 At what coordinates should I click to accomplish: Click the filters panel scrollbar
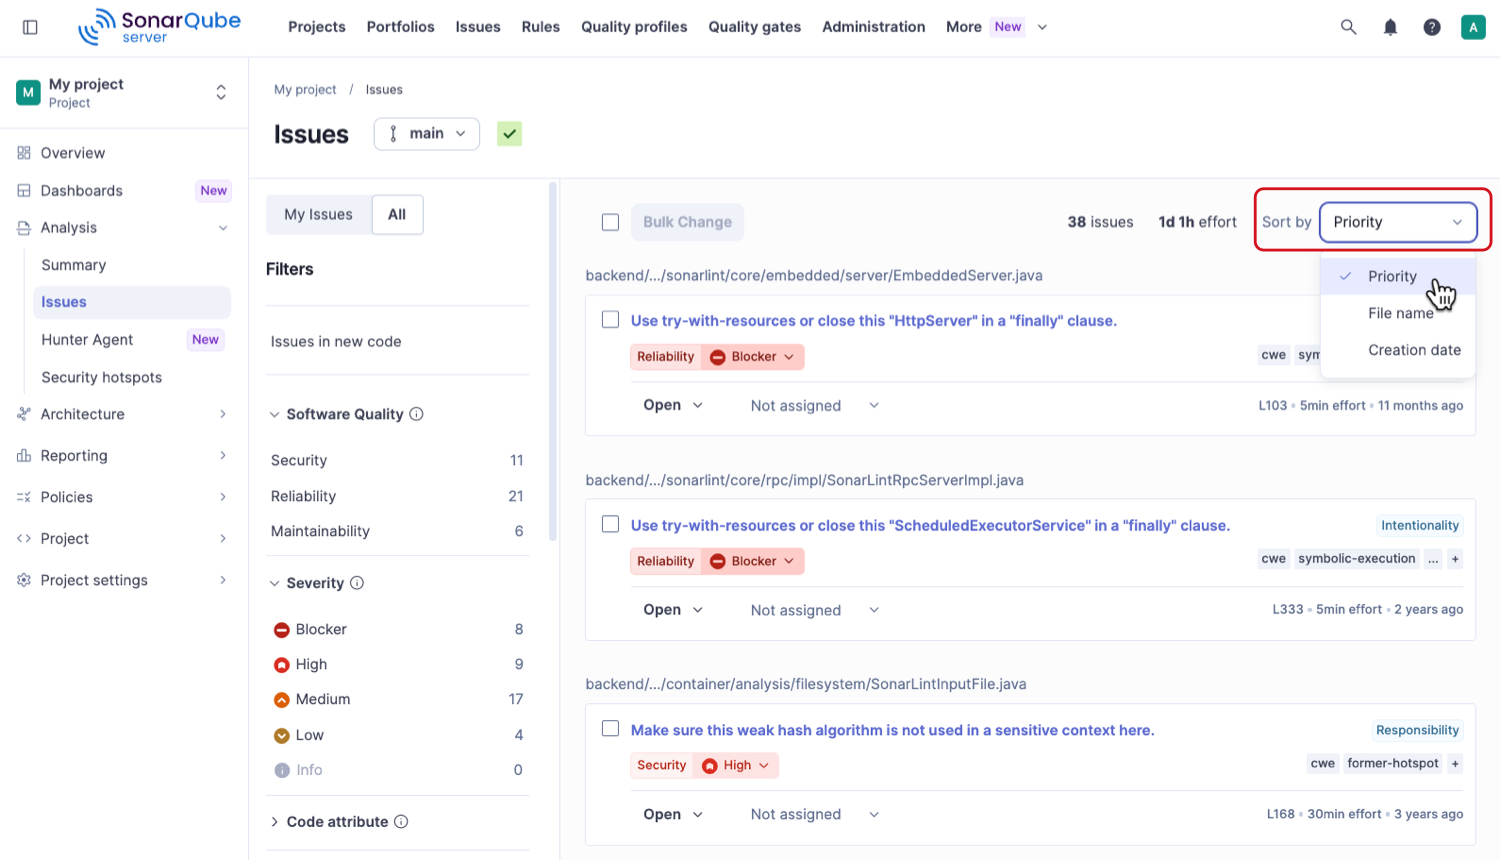click(x=553, y=360)
